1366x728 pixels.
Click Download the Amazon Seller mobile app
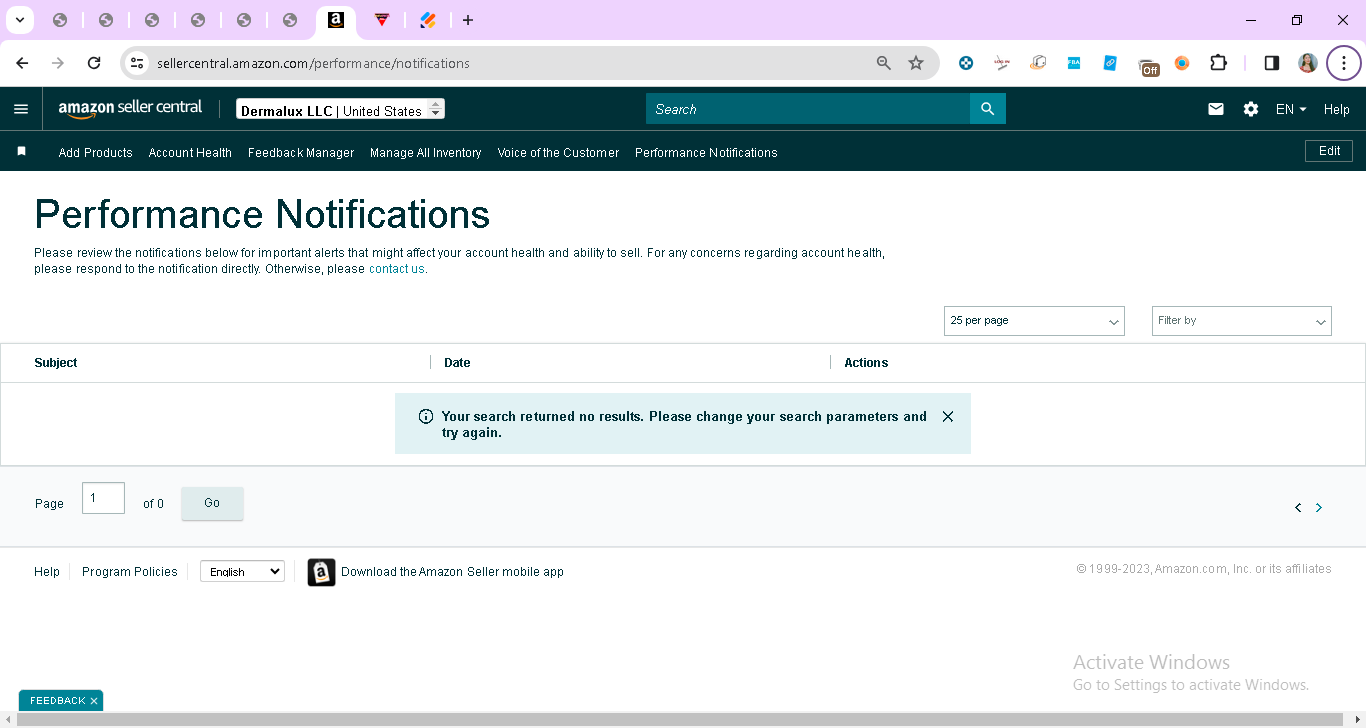pos(452,572)
